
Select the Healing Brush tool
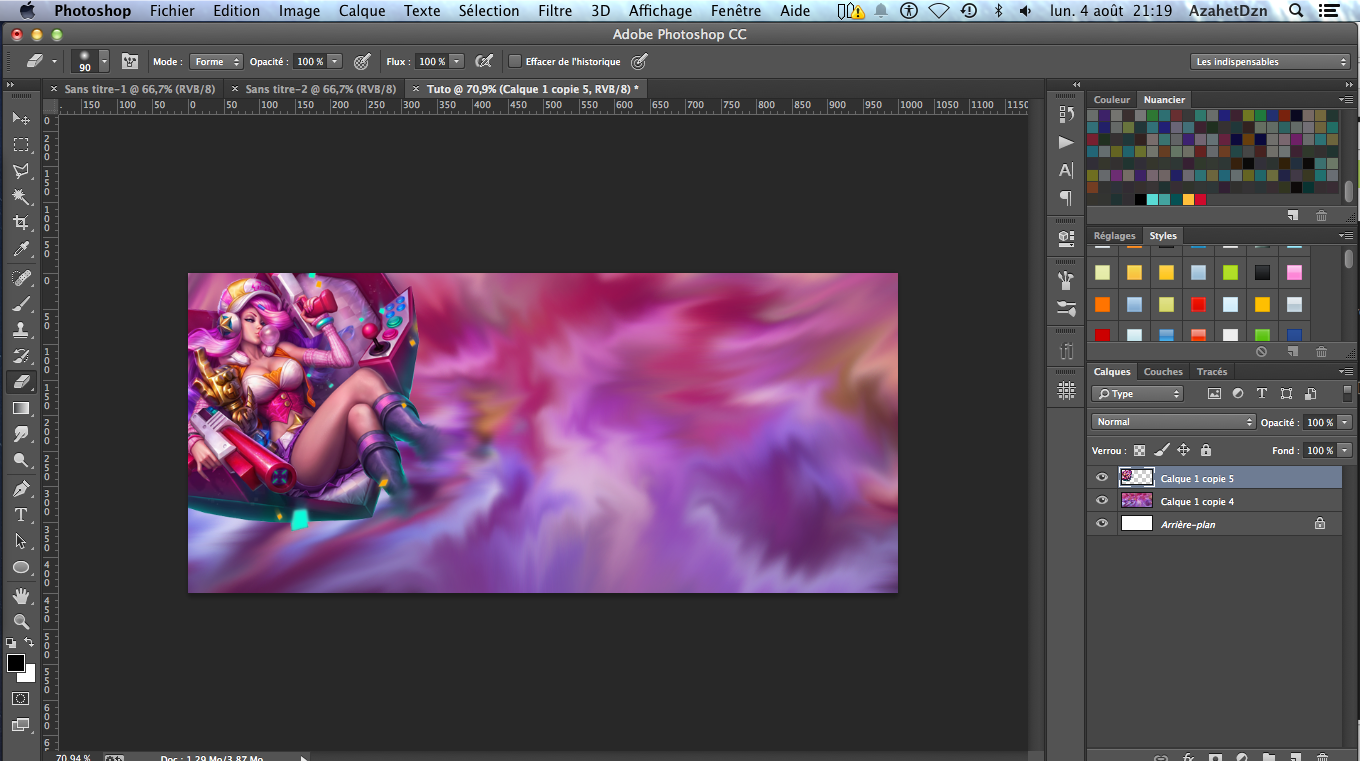point(20,277)
